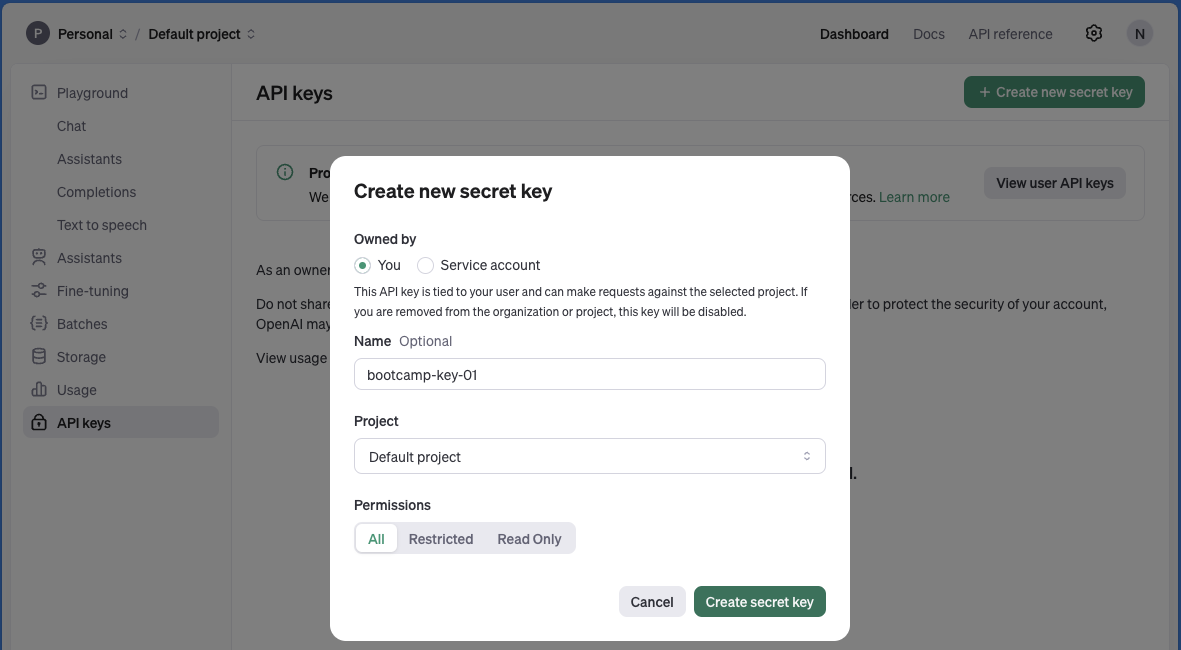Click the API keys lock icon
This screenshot has height=650, width=1181.
[x=38, y=423]
